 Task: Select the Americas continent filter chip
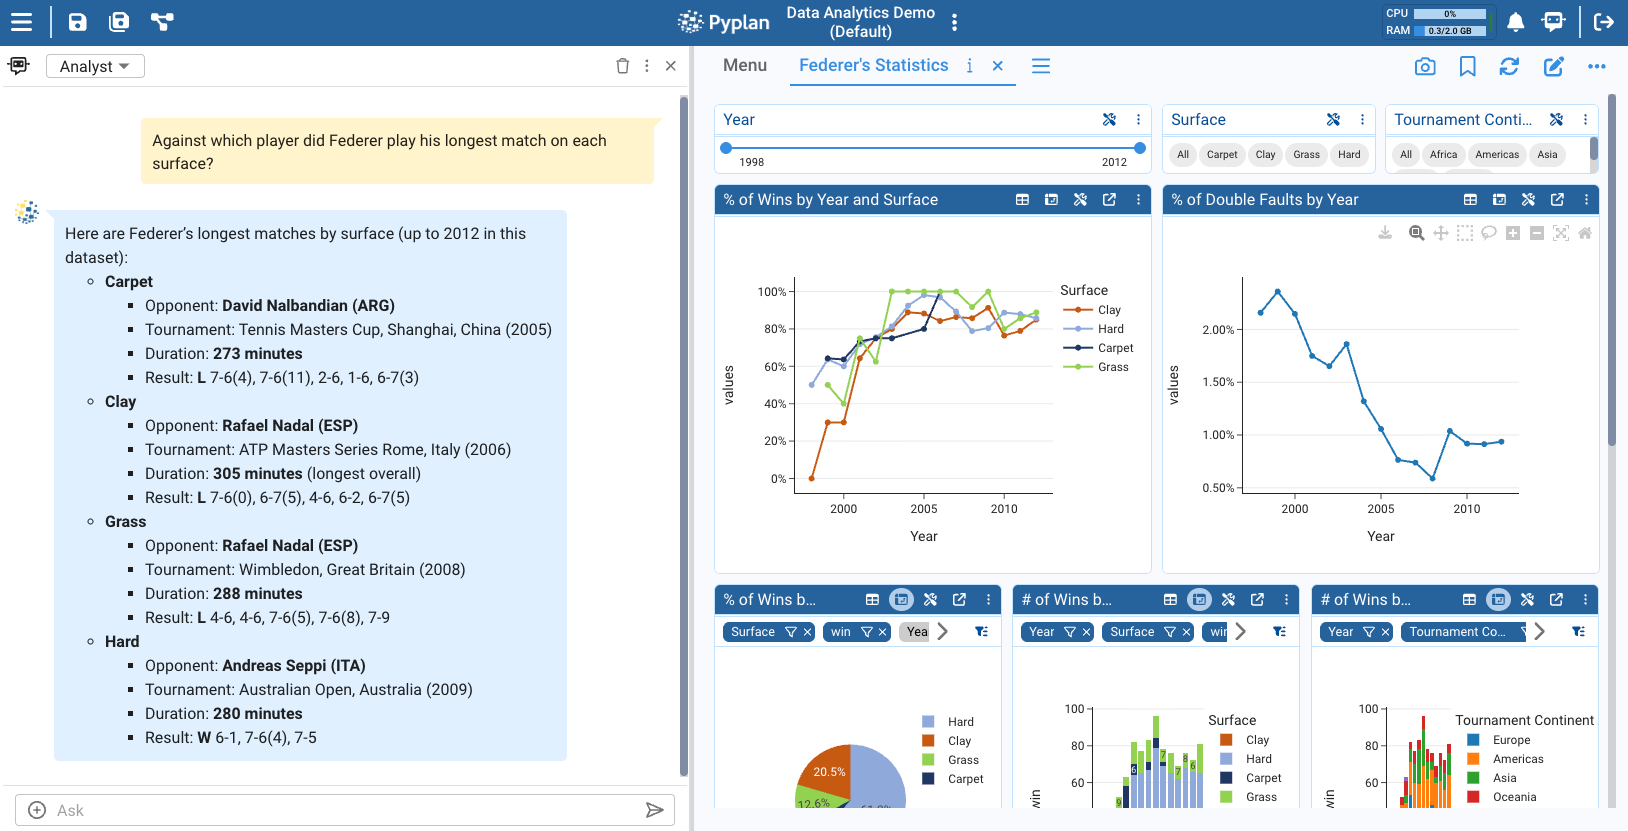point(1496,154)
